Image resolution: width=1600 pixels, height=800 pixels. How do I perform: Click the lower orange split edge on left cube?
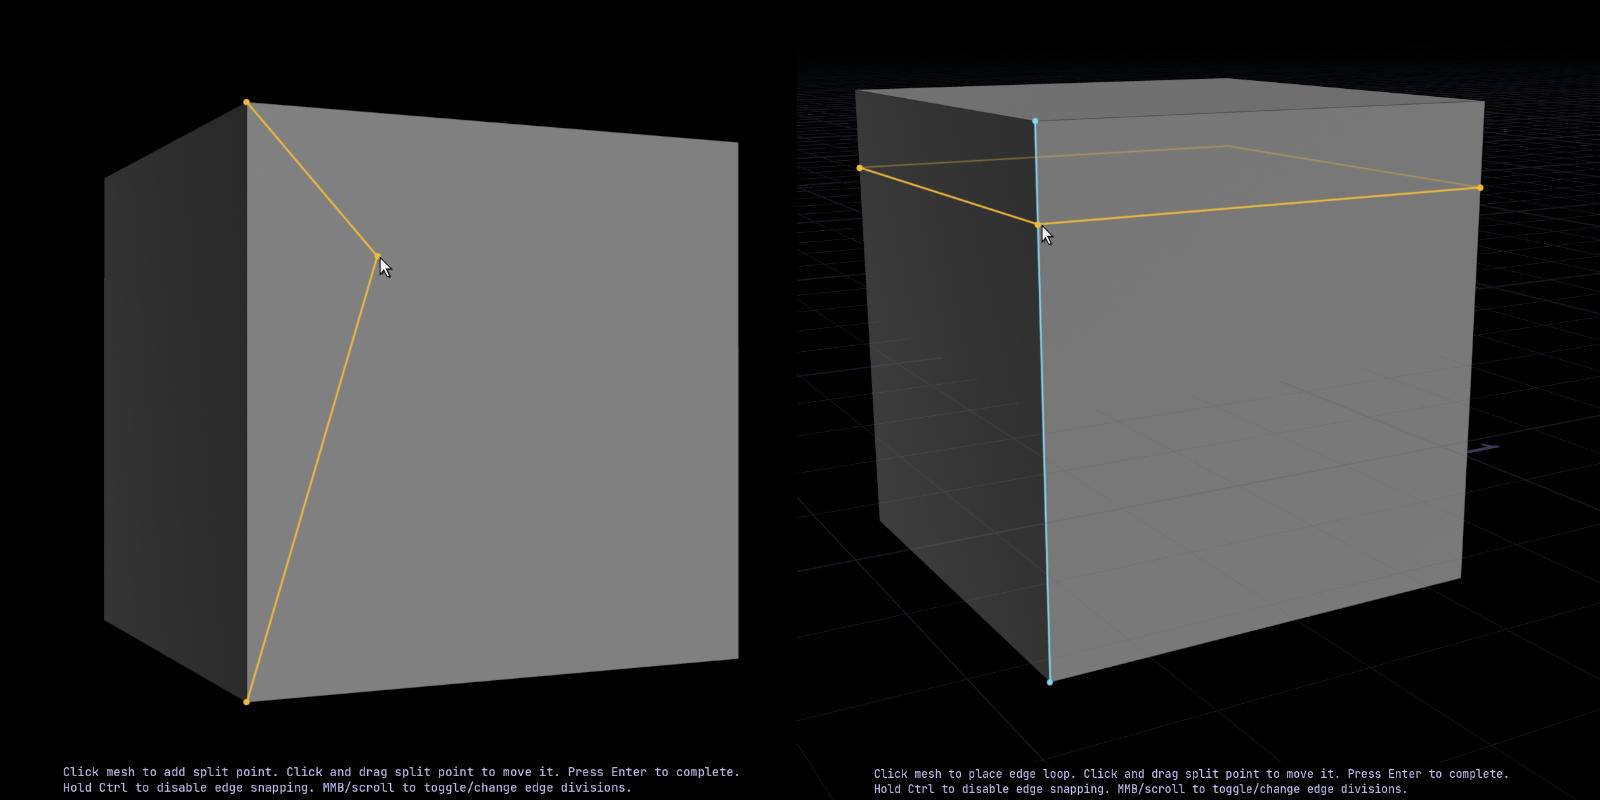pos(311,480)
